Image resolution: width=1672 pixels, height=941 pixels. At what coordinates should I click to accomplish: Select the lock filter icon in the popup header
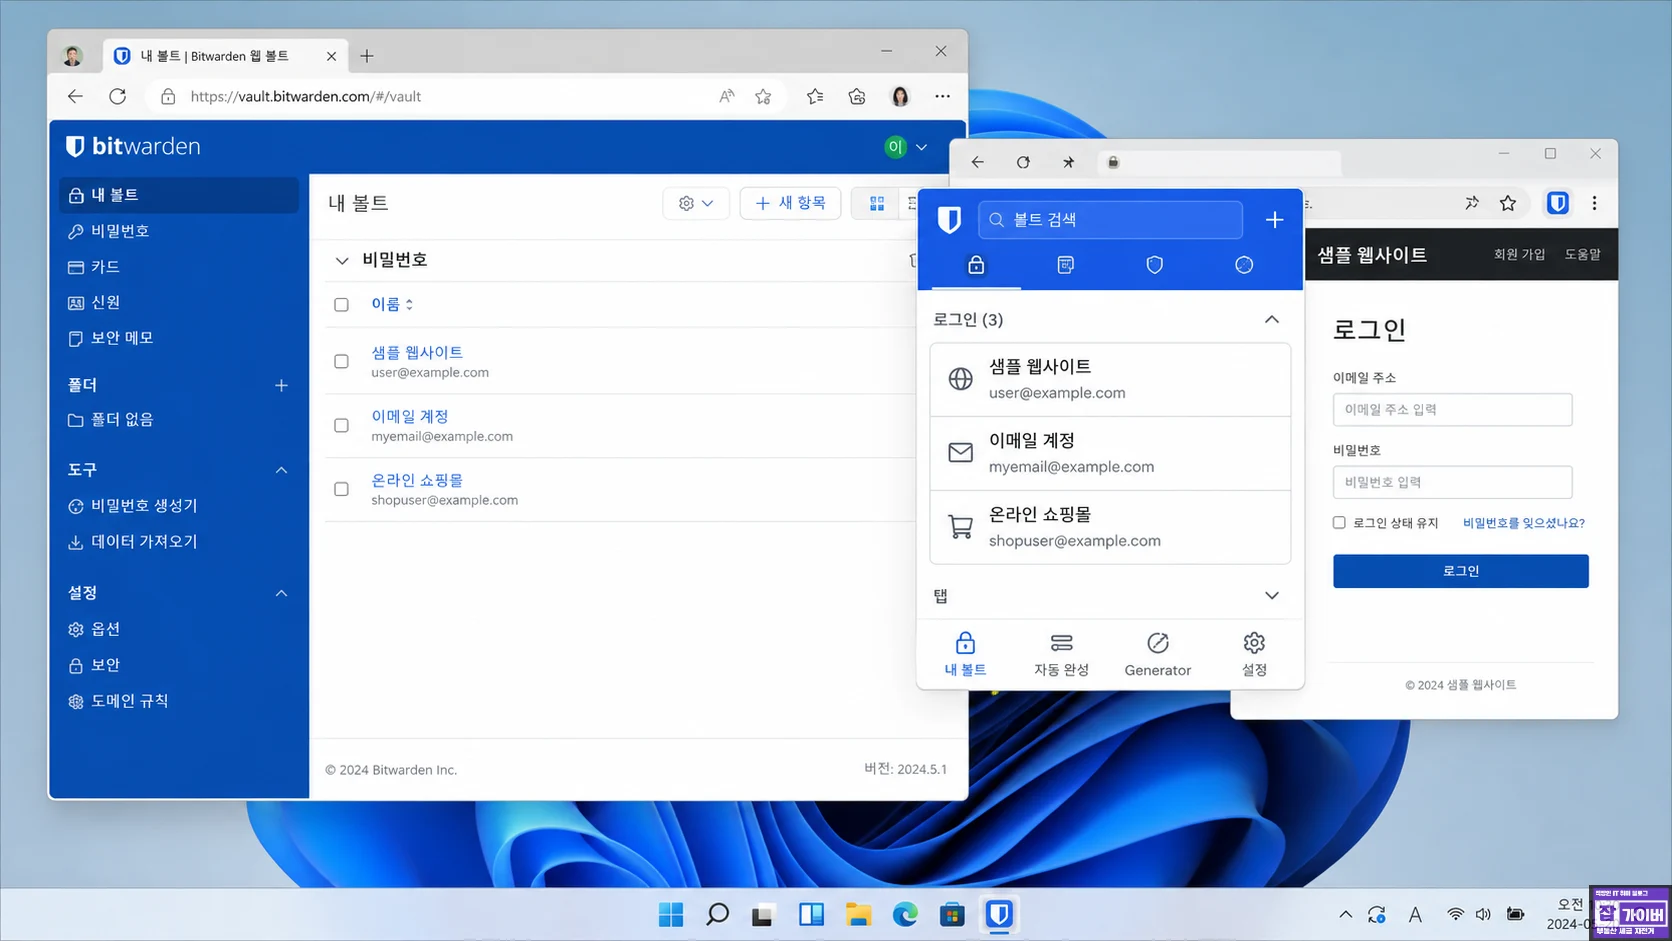[976, 265]
